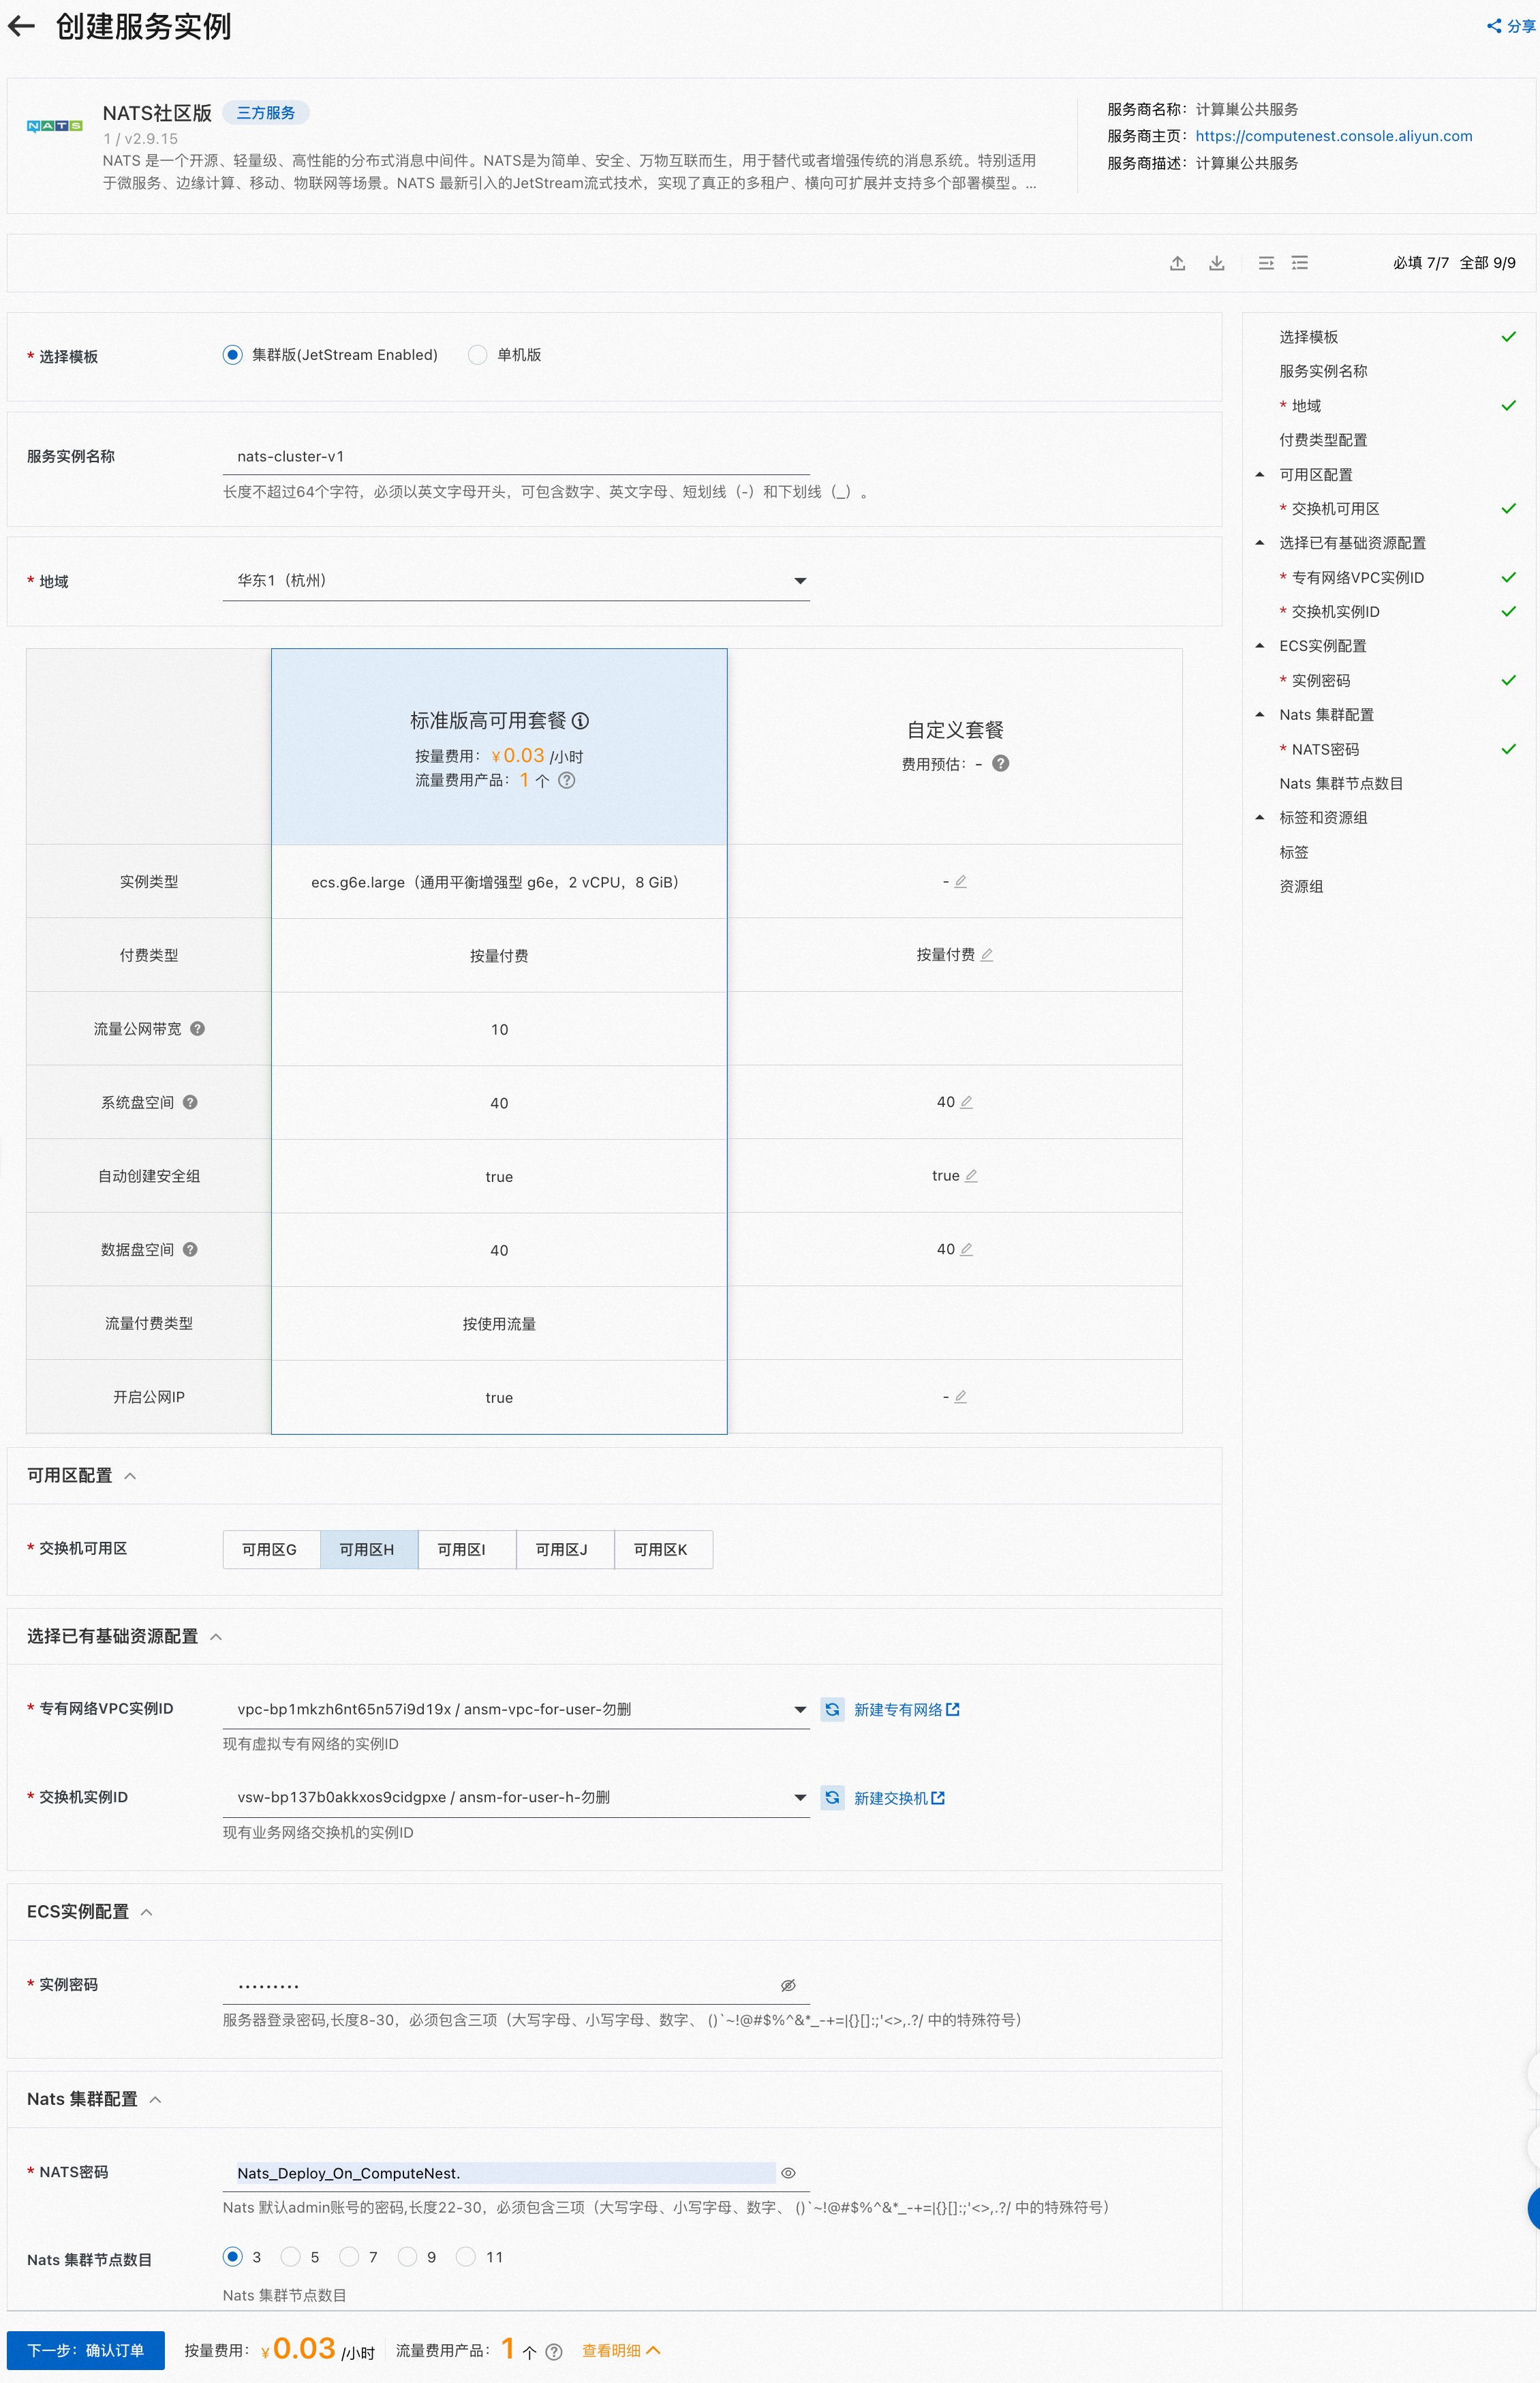This screenshot has height=2383, width=1540.
Task: Click 新建交换机 link
Action: coord(899,1797)
